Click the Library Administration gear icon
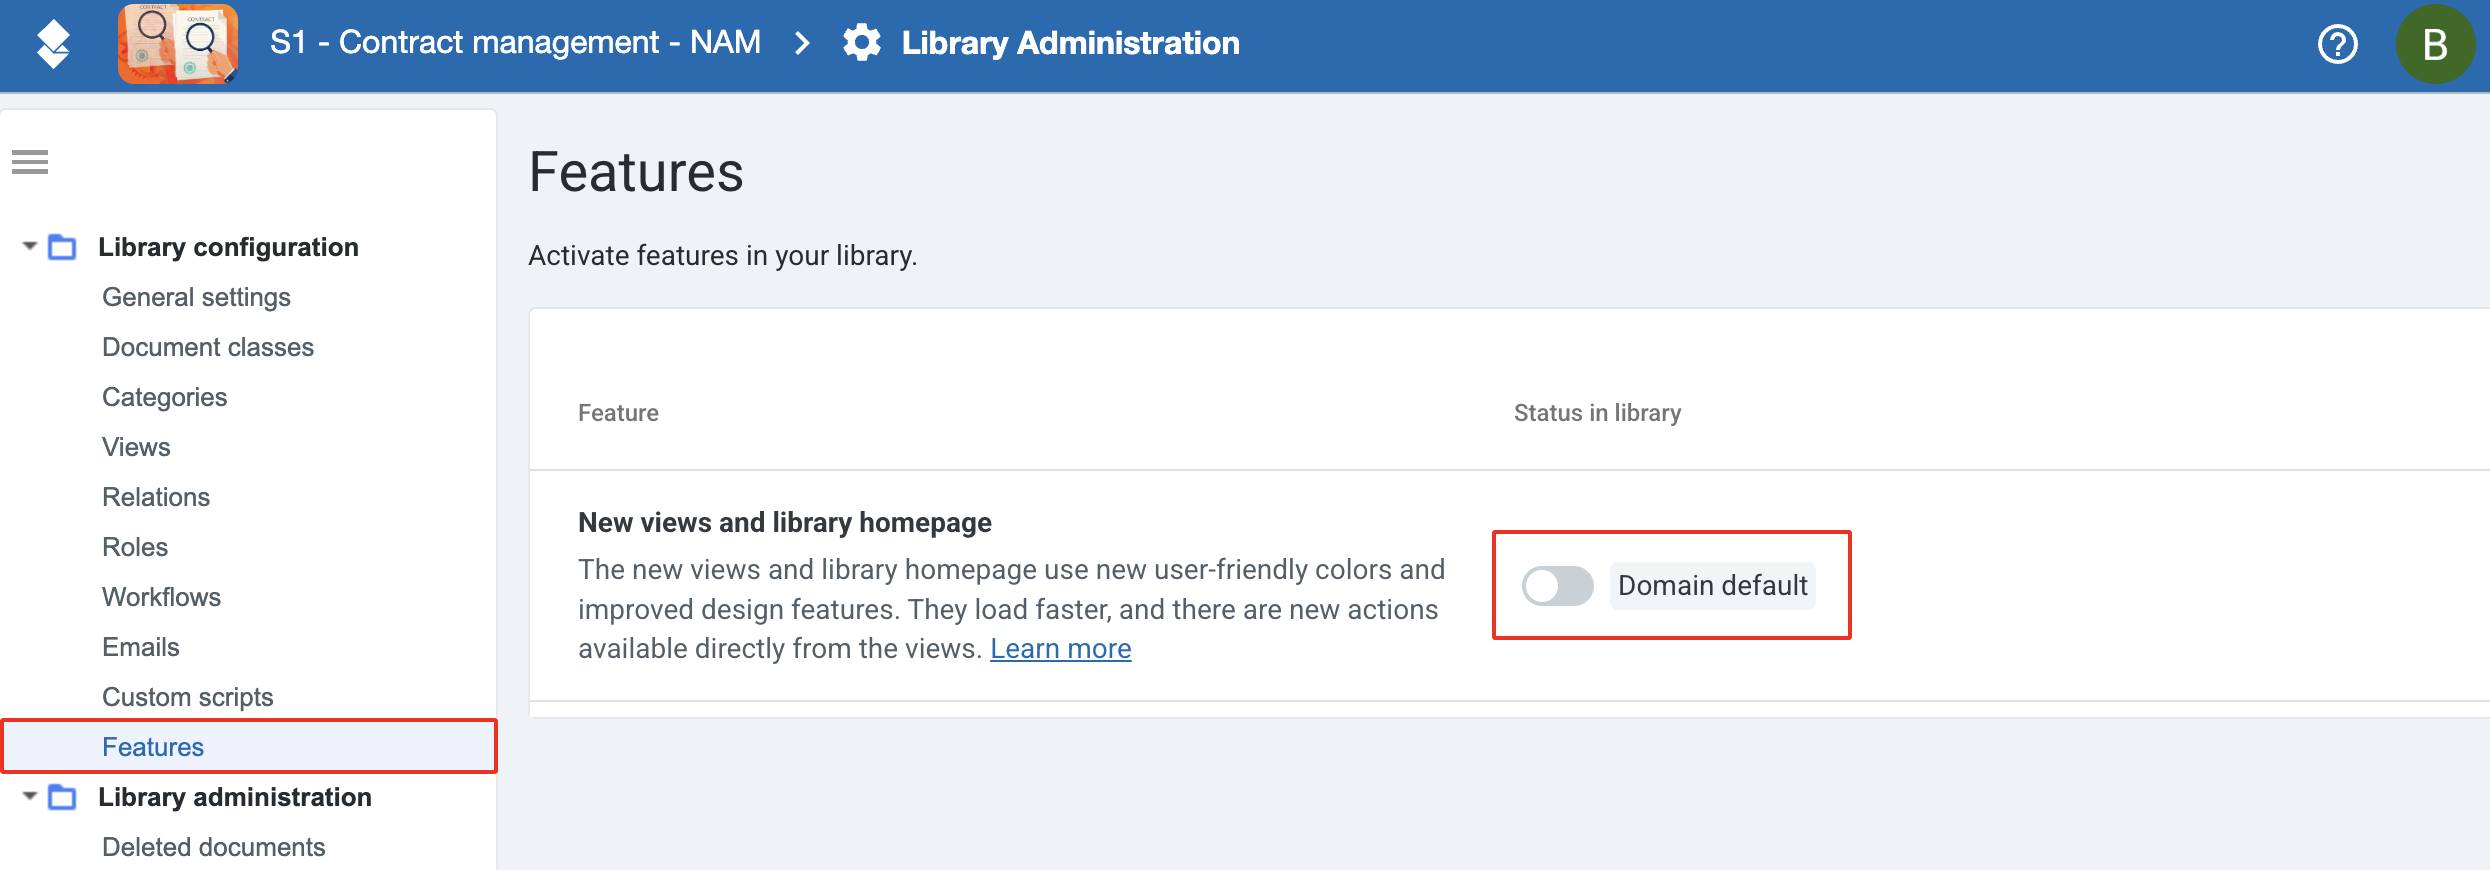The width and height of the screenshot is (2490, 870). click(x=862, y=43)
